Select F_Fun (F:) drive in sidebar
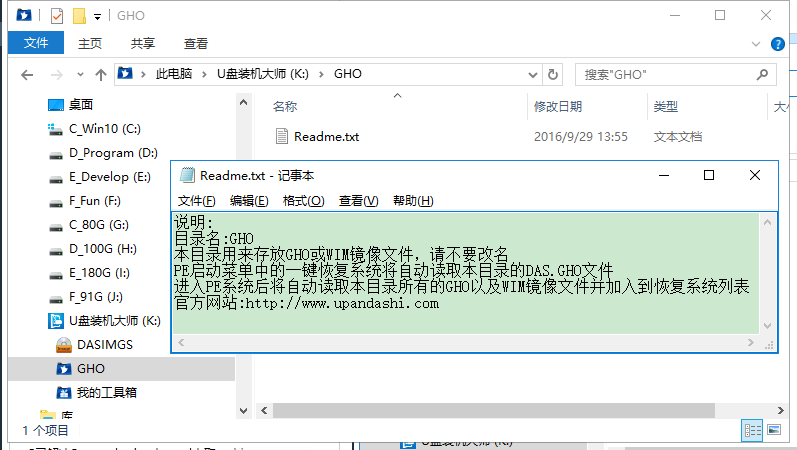This screenshot has height=450, width=797. click(95, 201)
